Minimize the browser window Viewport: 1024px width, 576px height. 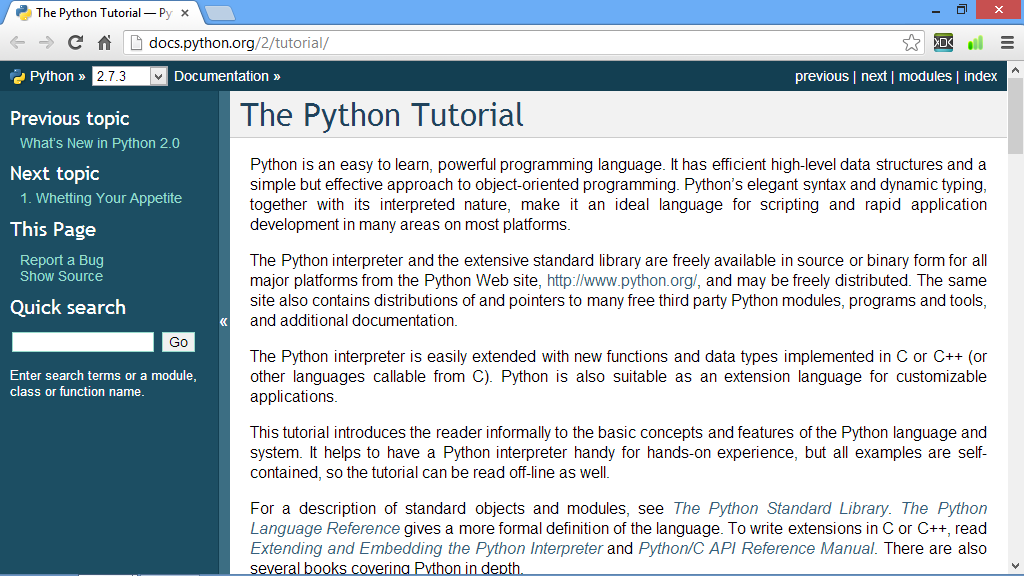[x=936, y=10]
